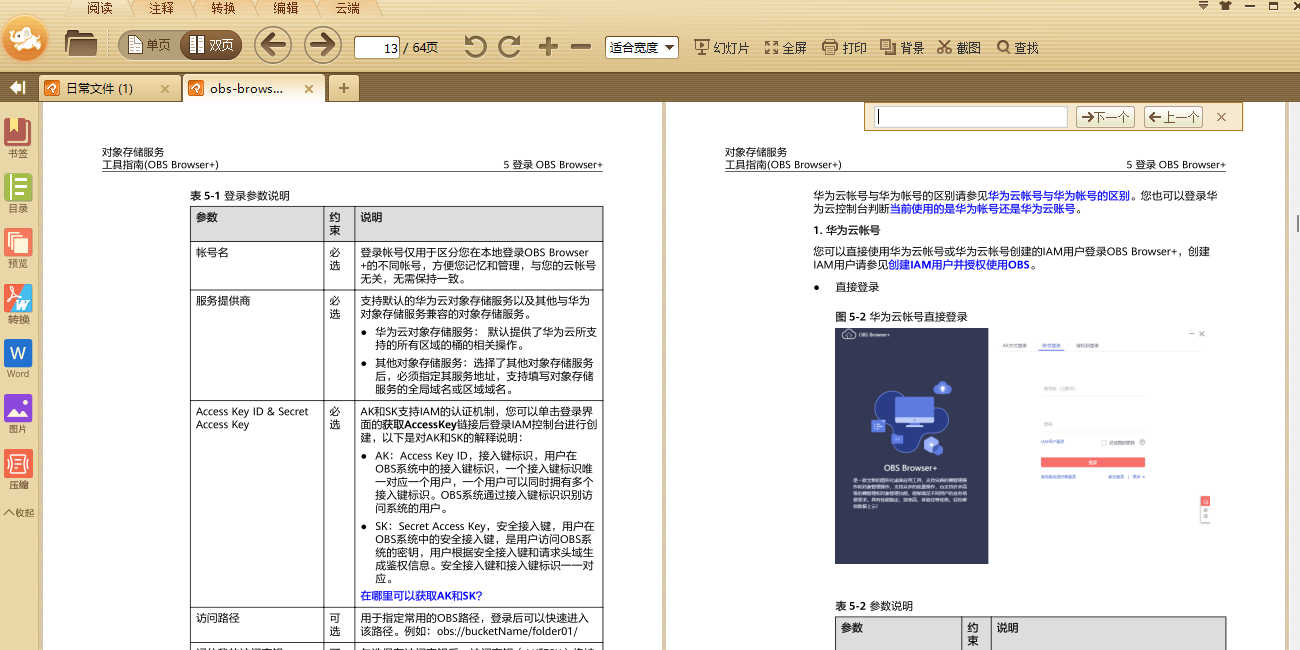Image resolution: width=1300 pixels, height=650 pixels.
Task: Click the 压缩 compress sidebar icon
Action: click(18, 469)
